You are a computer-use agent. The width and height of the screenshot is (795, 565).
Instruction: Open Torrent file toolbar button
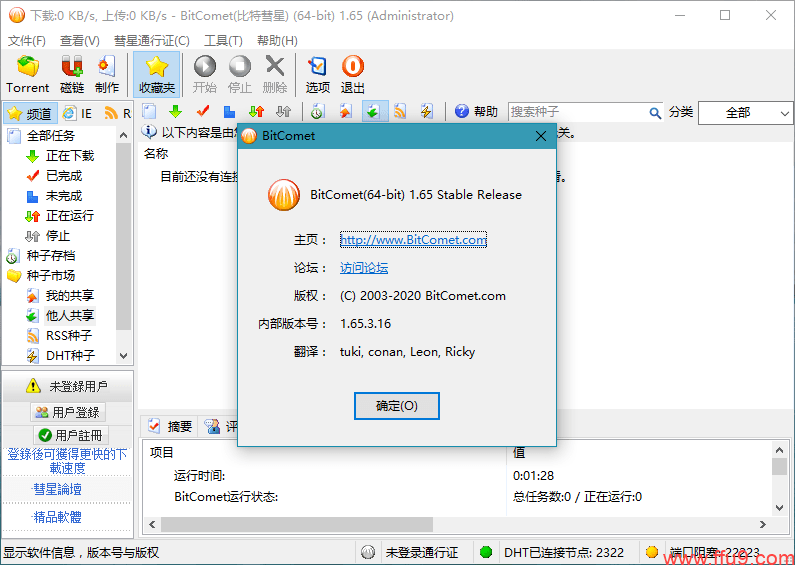(28, 74)
